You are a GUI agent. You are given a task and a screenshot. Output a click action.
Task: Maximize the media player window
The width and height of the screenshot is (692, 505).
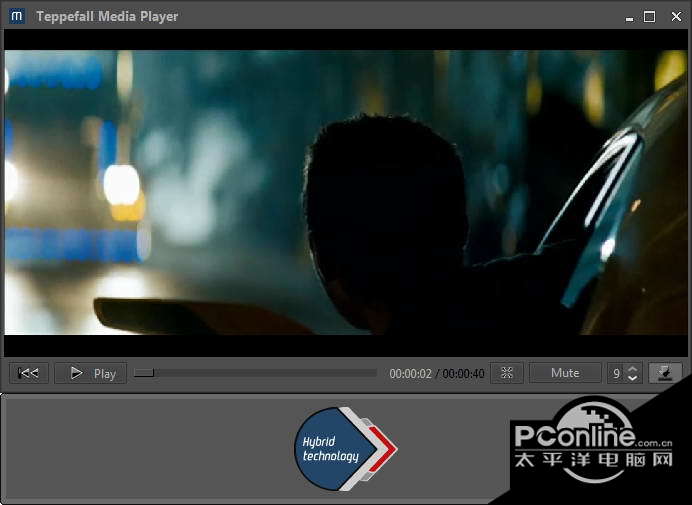click(x=649, y=17)
